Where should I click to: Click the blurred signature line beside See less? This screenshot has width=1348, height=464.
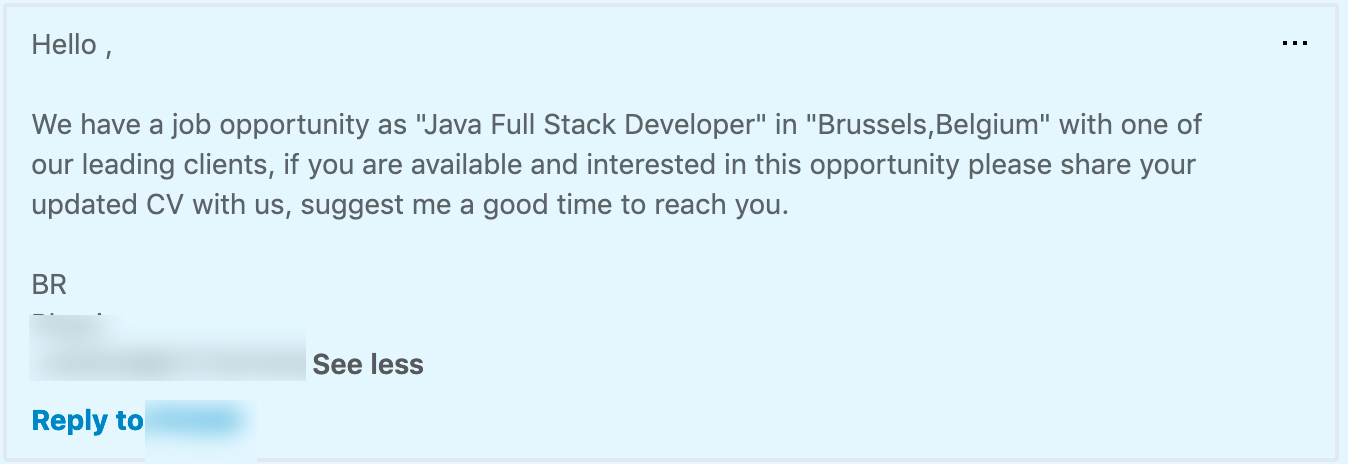[167, 358]
